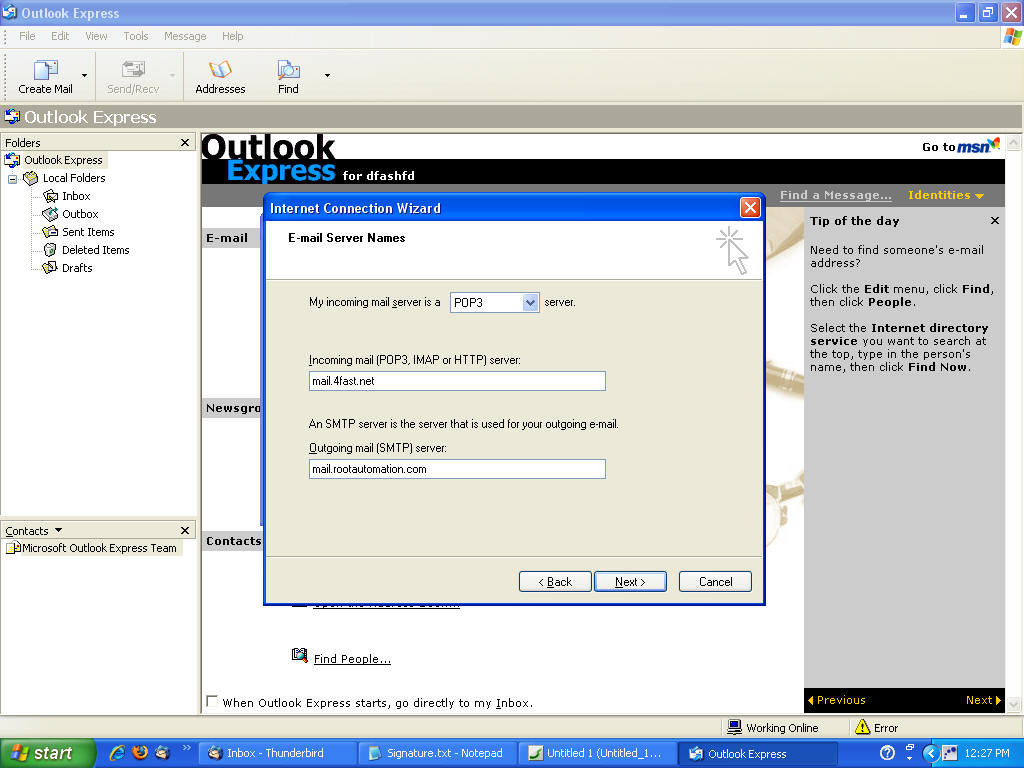This screenshot has height=768, width=1024.
Task: Open the Tools menu
Action: (136, 36)
